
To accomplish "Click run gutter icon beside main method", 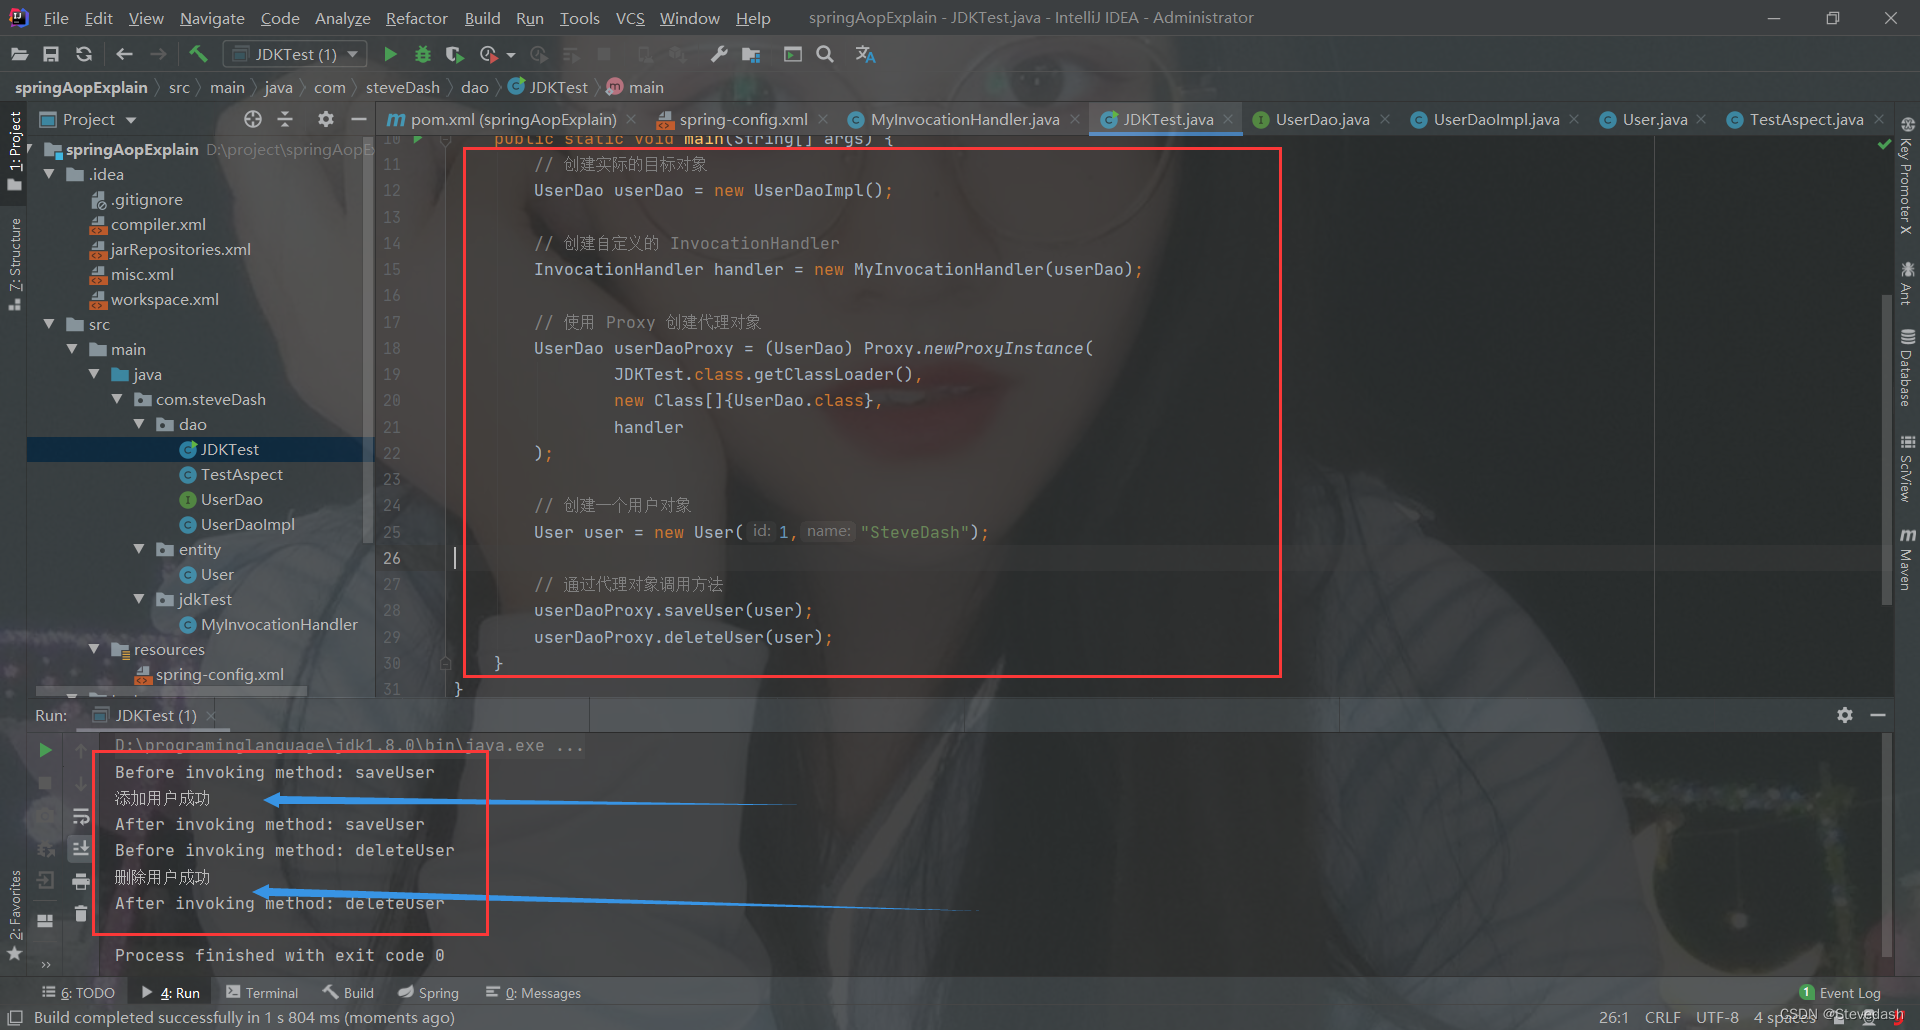I will [418, 139].
